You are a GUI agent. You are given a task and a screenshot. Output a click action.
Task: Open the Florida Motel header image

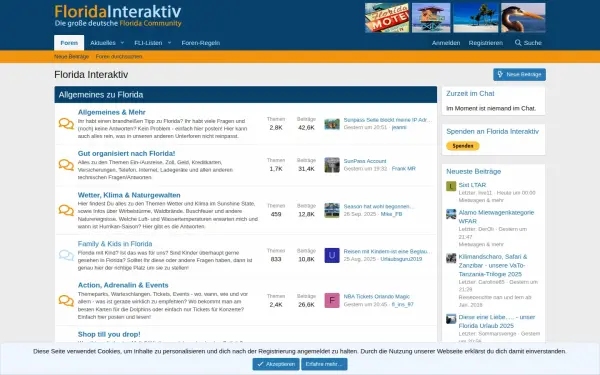point(387,18)
